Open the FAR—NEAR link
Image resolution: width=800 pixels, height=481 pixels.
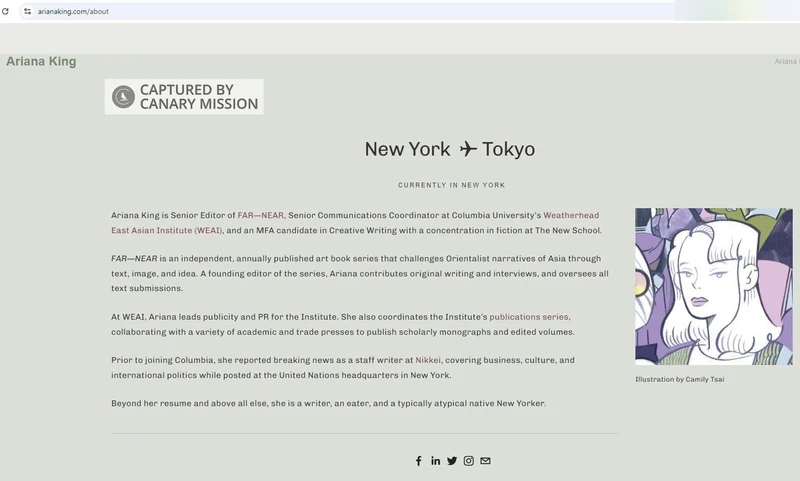[x=260, y=215]
